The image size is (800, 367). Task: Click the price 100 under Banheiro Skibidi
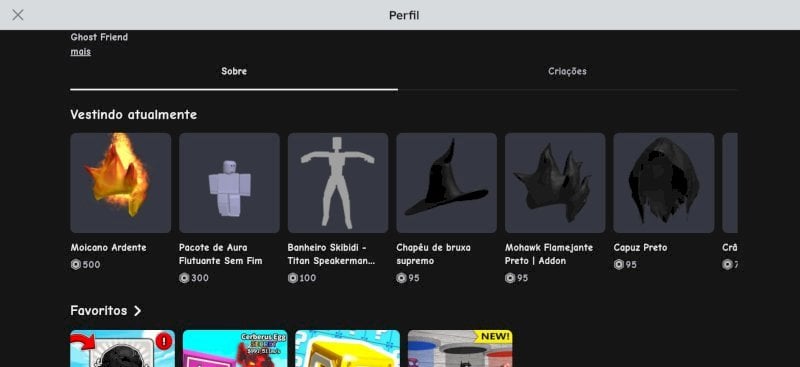click(x=308, y=278)
